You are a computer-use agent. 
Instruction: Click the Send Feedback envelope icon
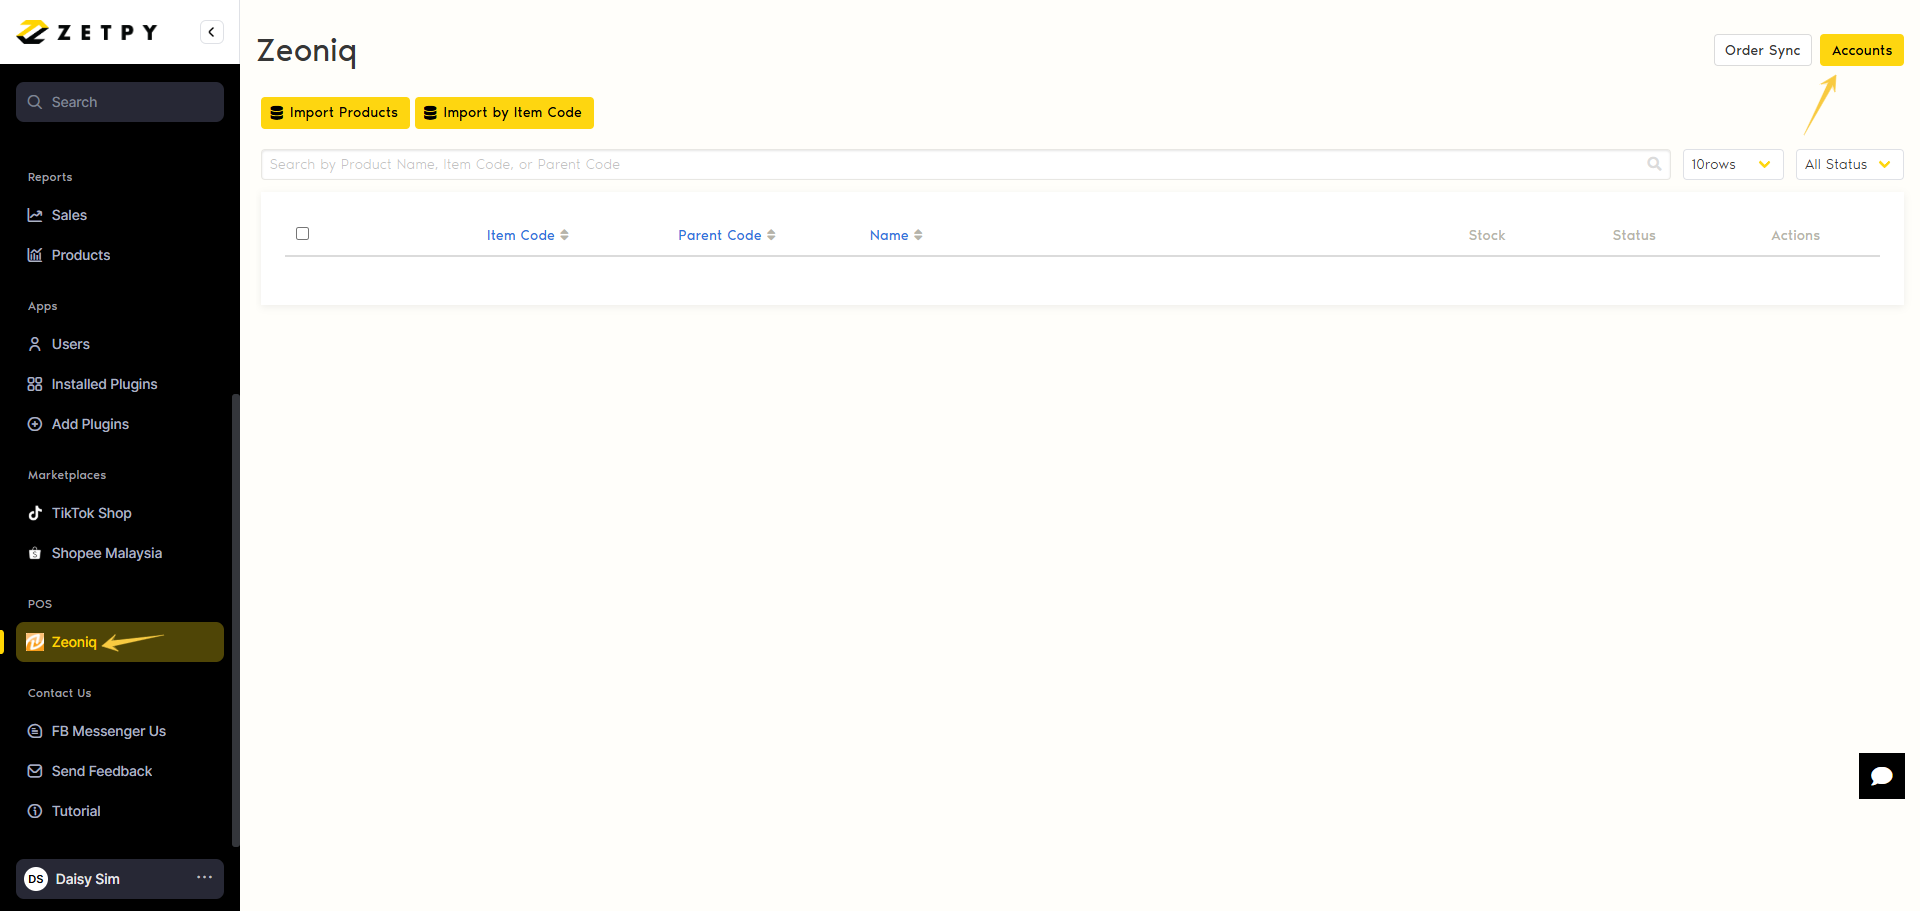pos(35,771)
